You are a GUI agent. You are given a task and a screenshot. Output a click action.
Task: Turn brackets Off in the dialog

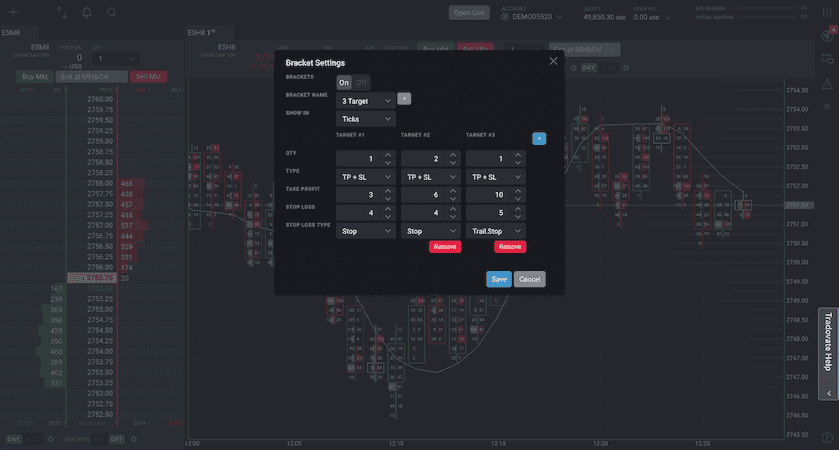[359, 82]
